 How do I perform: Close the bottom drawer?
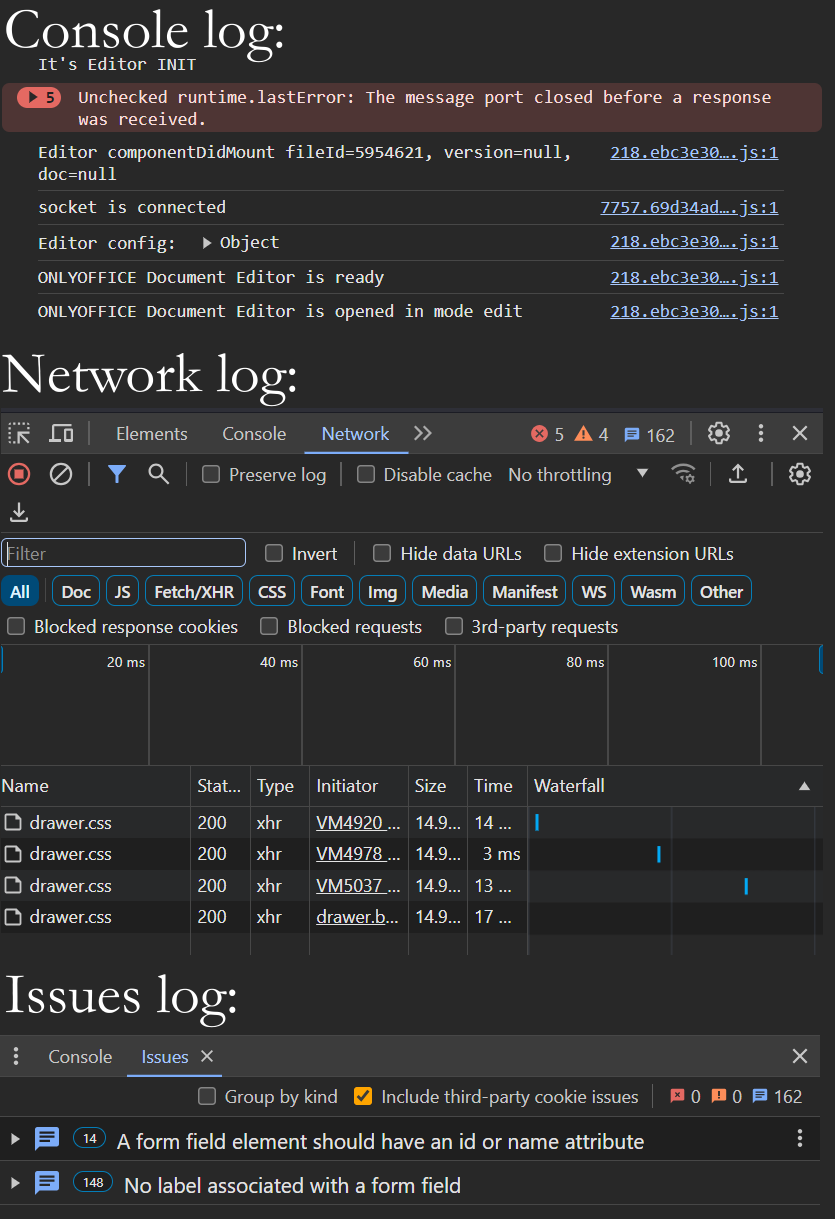800,1056
